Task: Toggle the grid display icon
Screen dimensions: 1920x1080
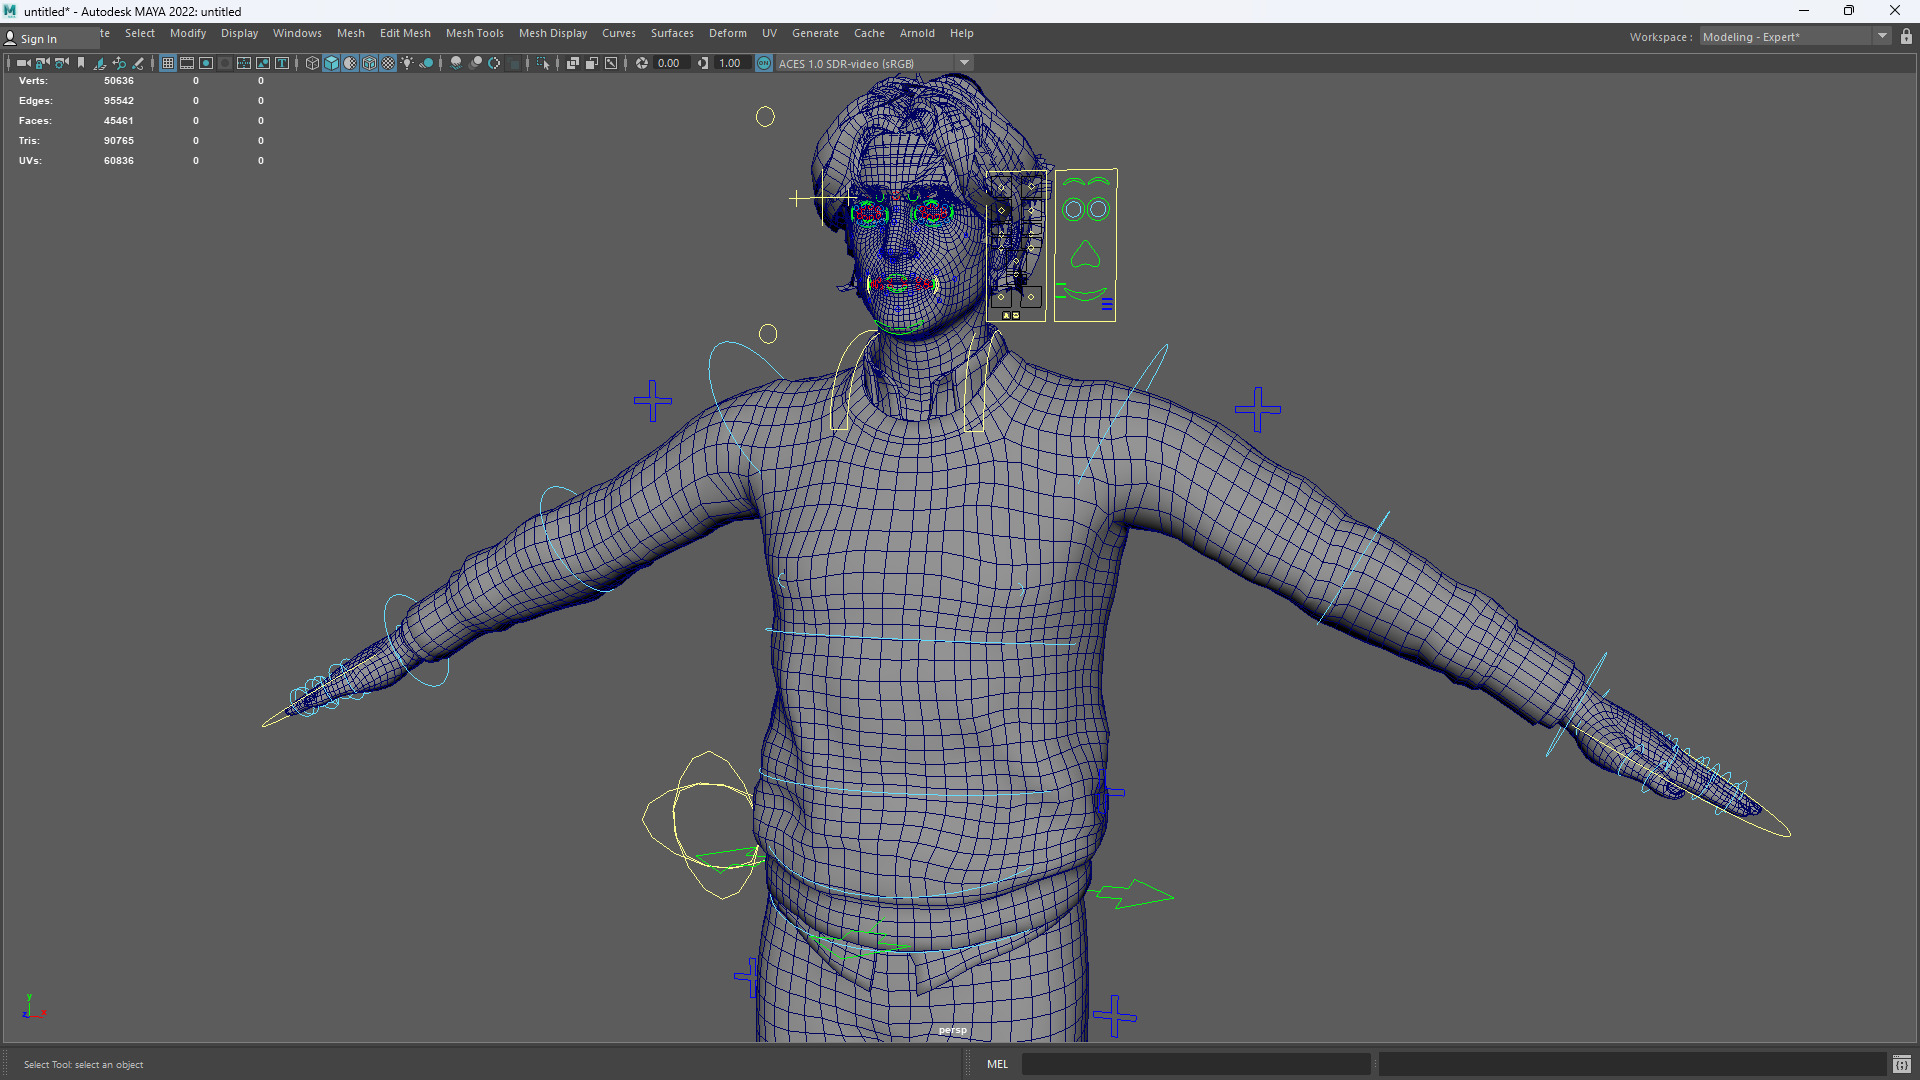Action: coord(168,63)
